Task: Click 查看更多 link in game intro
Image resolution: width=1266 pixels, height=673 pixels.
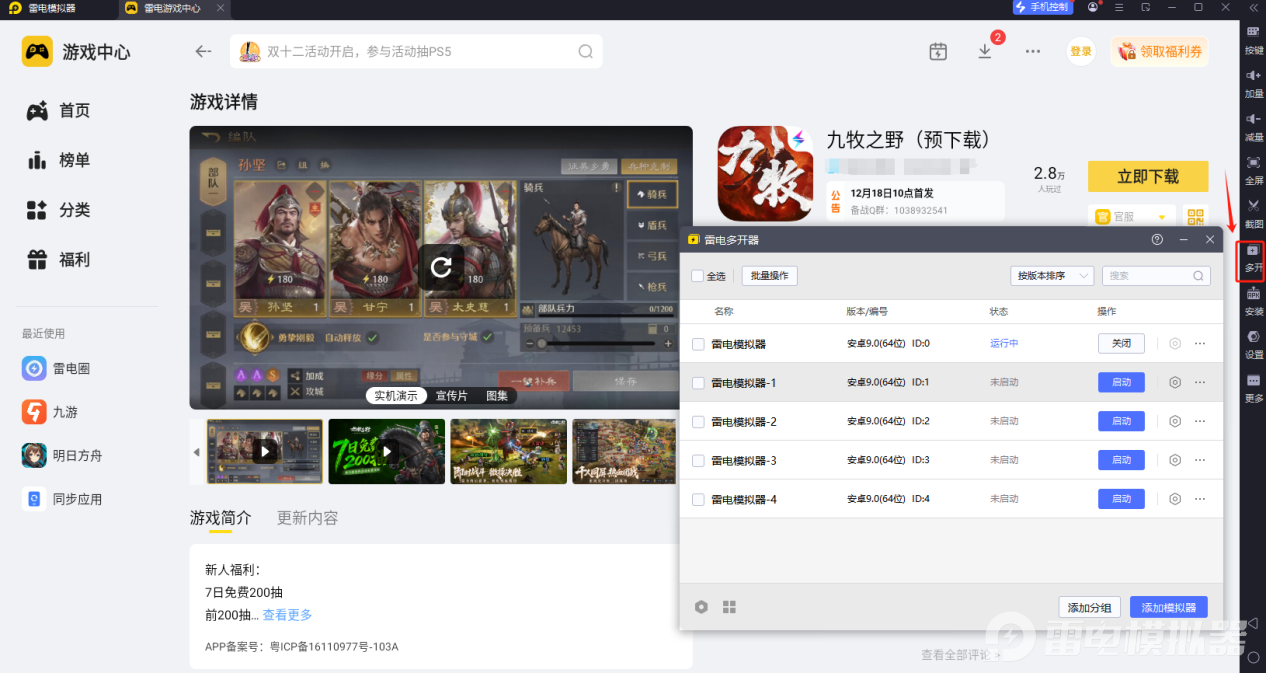Action: pos(287,615)
